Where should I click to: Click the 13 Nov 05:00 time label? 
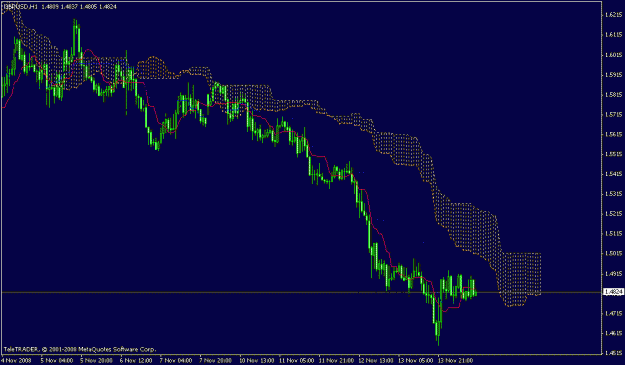pos(417,360)
